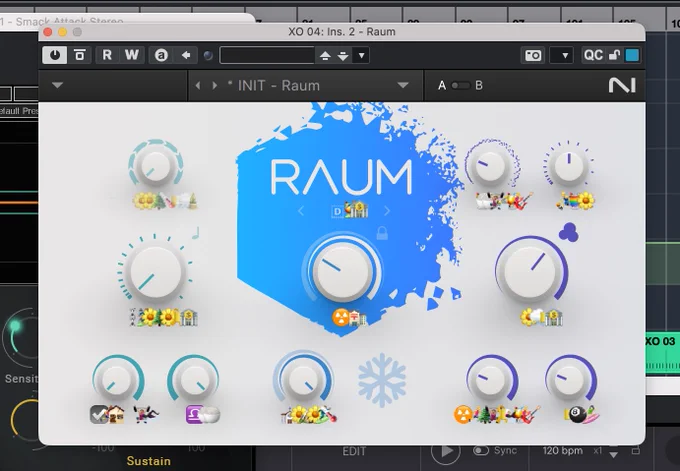The width and height of the screenshot is (680, 471).
Task: Click the small round indicator beside the preset field
Action: tap(208, 56)
